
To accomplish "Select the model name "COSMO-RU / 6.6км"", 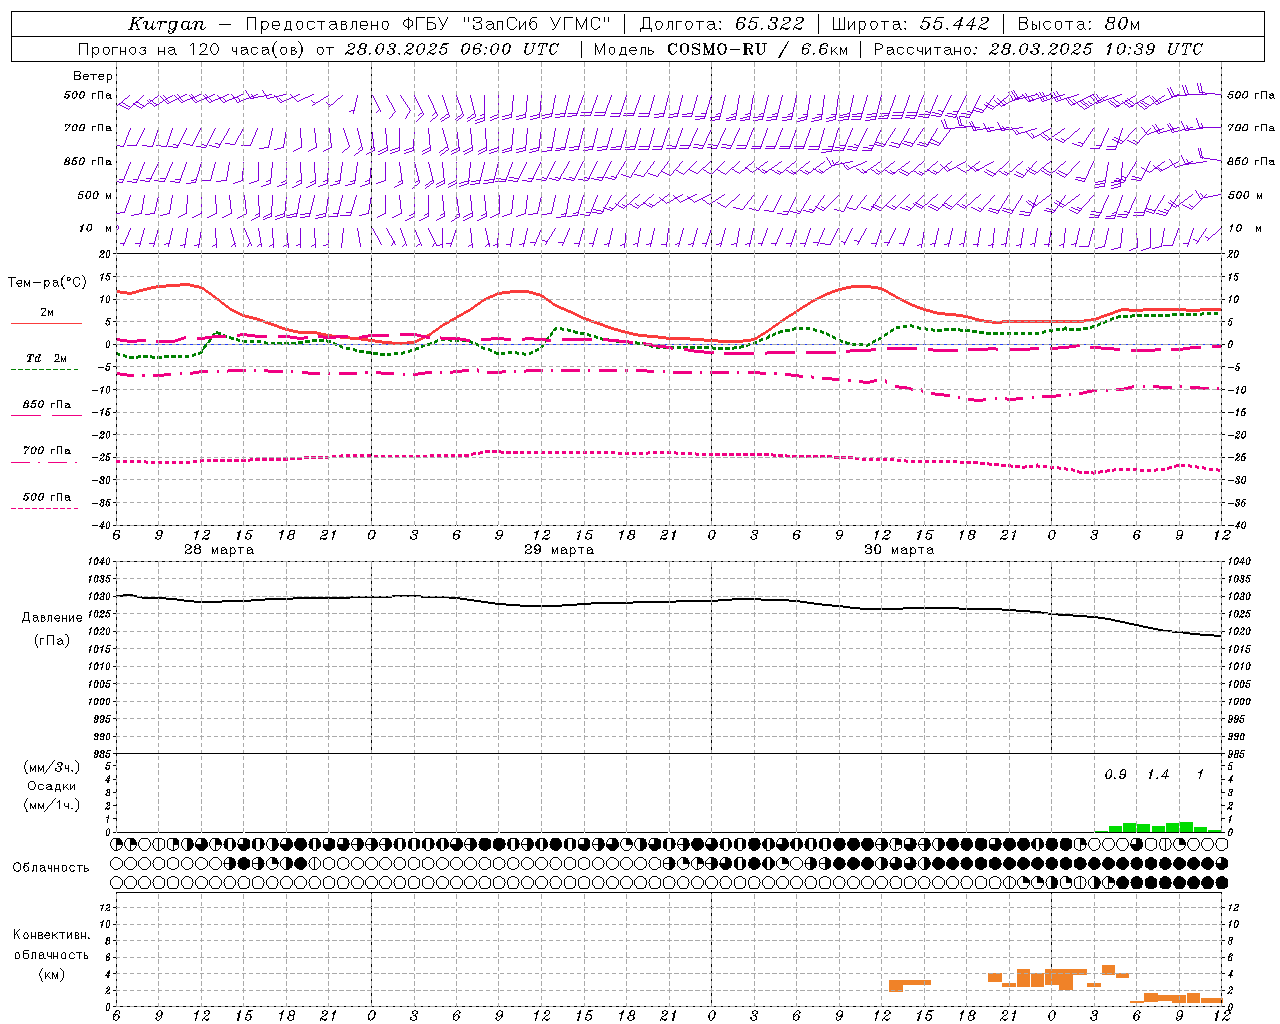I will 757,49.
